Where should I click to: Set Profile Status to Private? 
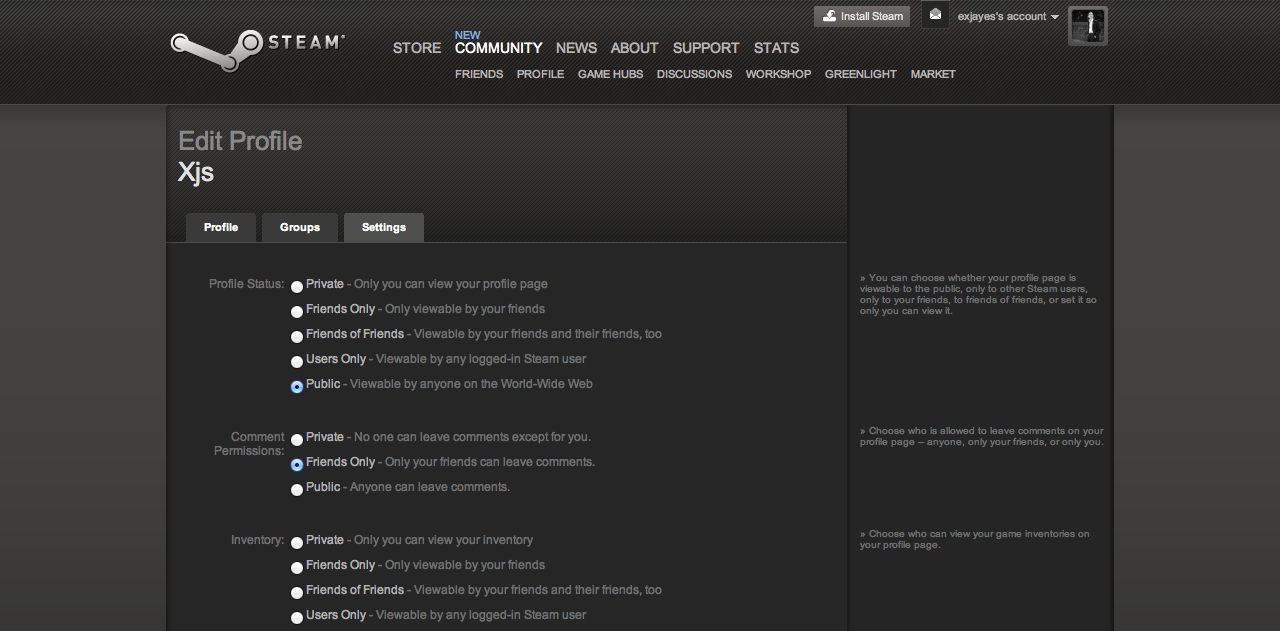[x=297, y=287]
